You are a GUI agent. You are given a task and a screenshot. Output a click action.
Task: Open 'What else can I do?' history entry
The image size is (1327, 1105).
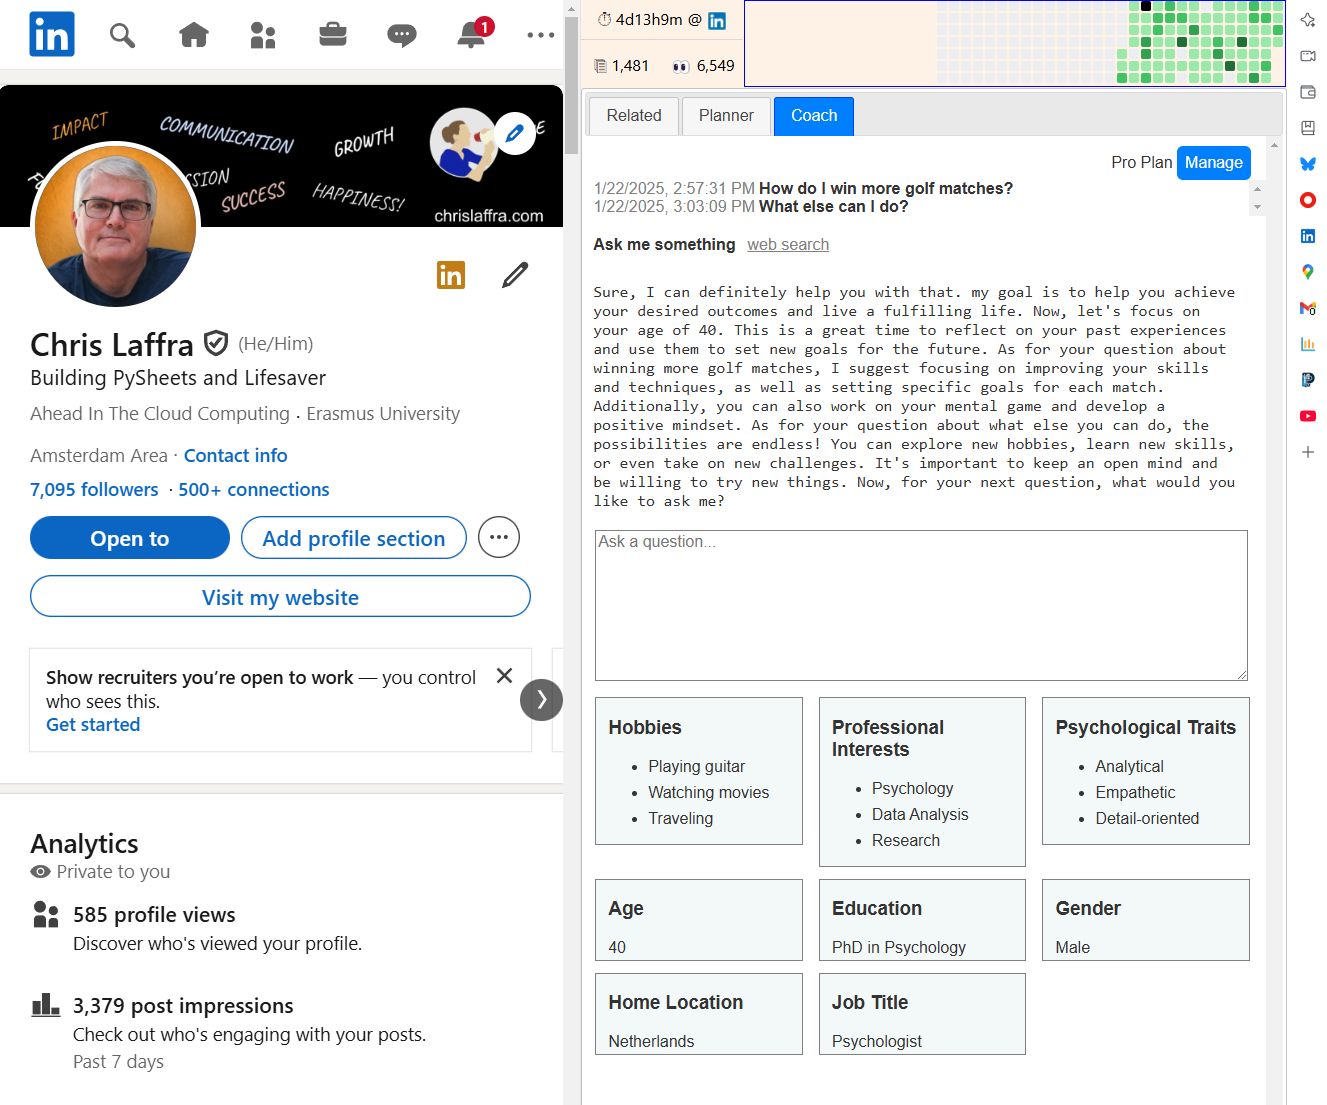pyautogui.click(x=834, y=206)
